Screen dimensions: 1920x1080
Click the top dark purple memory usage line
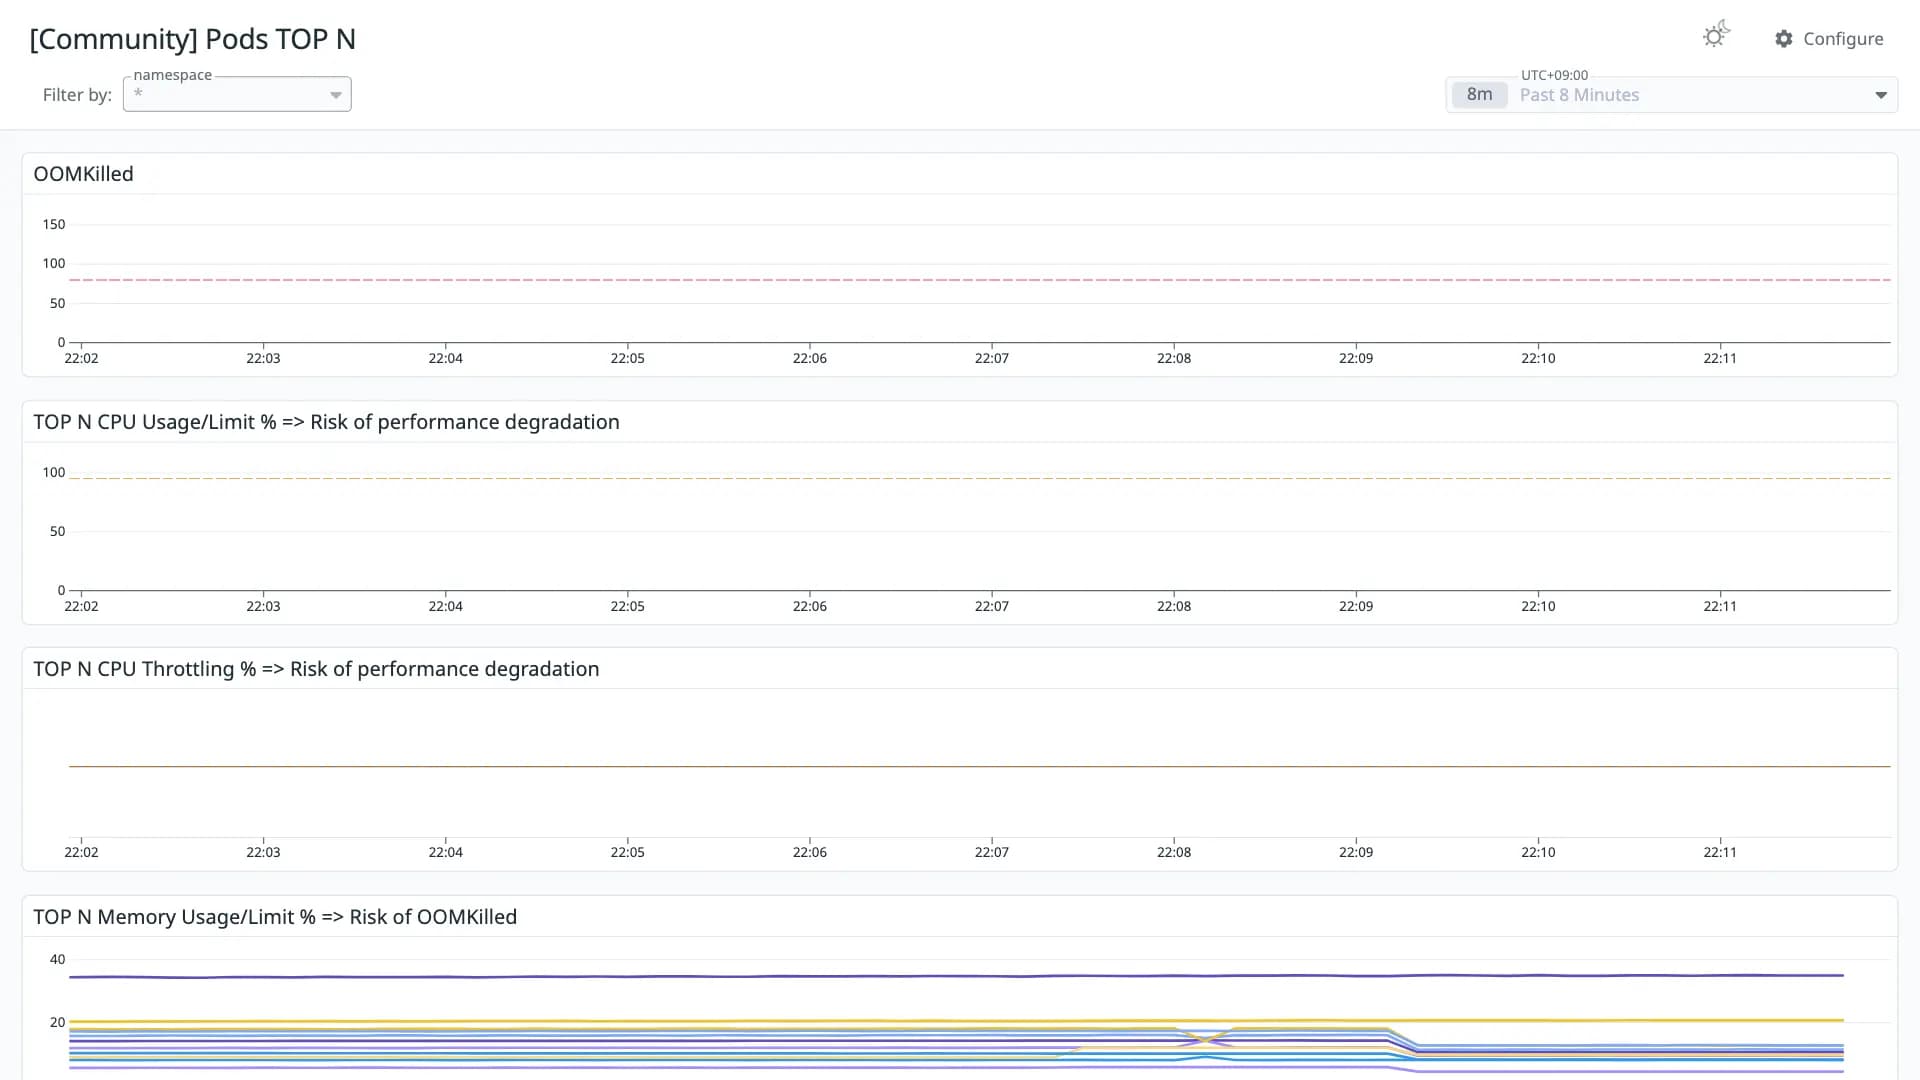[956, 976]
